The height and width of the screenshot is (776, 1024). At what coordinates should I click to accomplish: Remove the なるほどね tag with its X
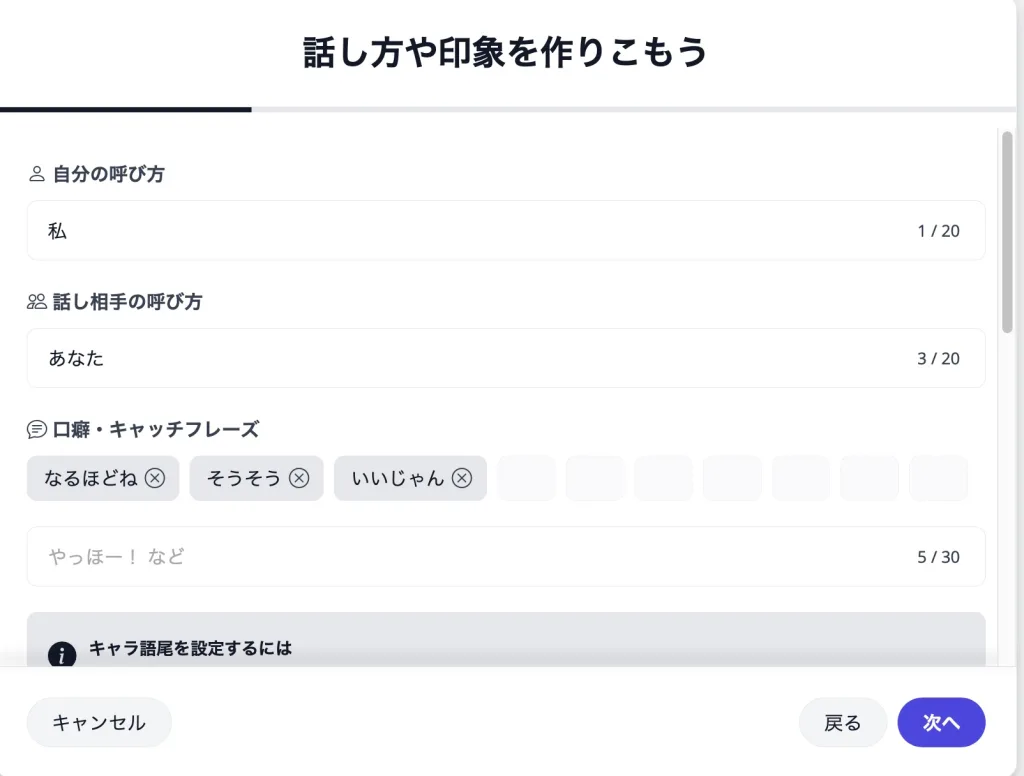coord(155,478)
